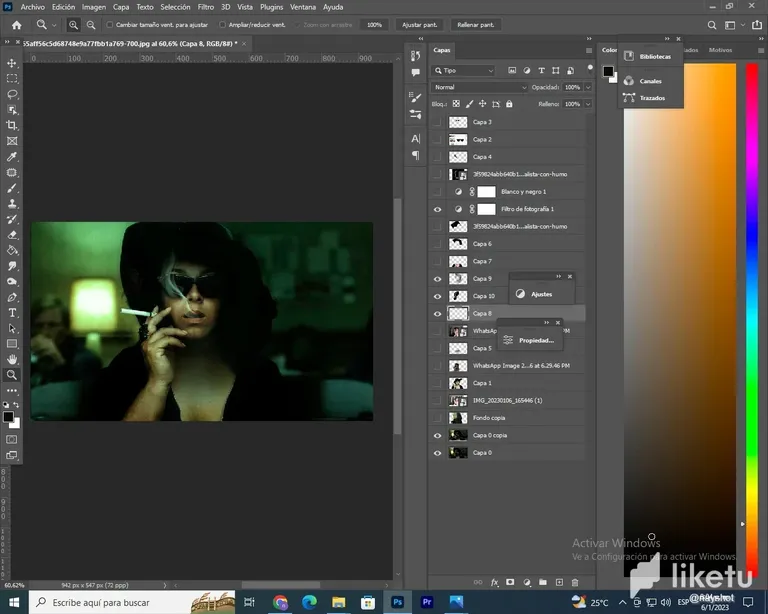Enable 'Cambiar tamaño vent. para ajustar' checkbox
This screenshot has height=614, width=768.
tap(109, 25)
